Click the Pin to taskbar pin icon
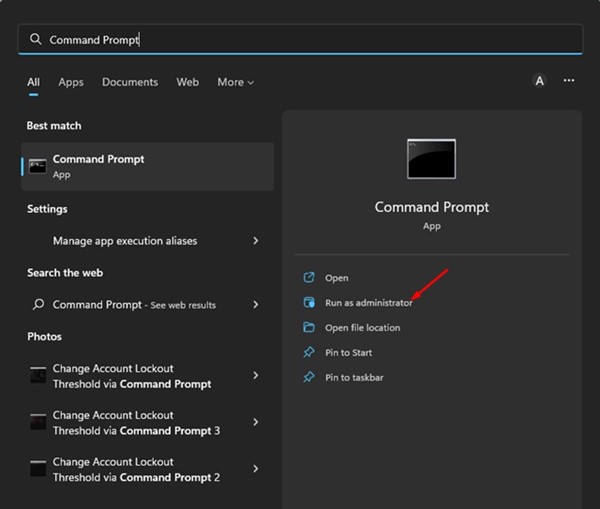This screenshot has height=509, width=600. pyautogui.click(x=309, y=378)
